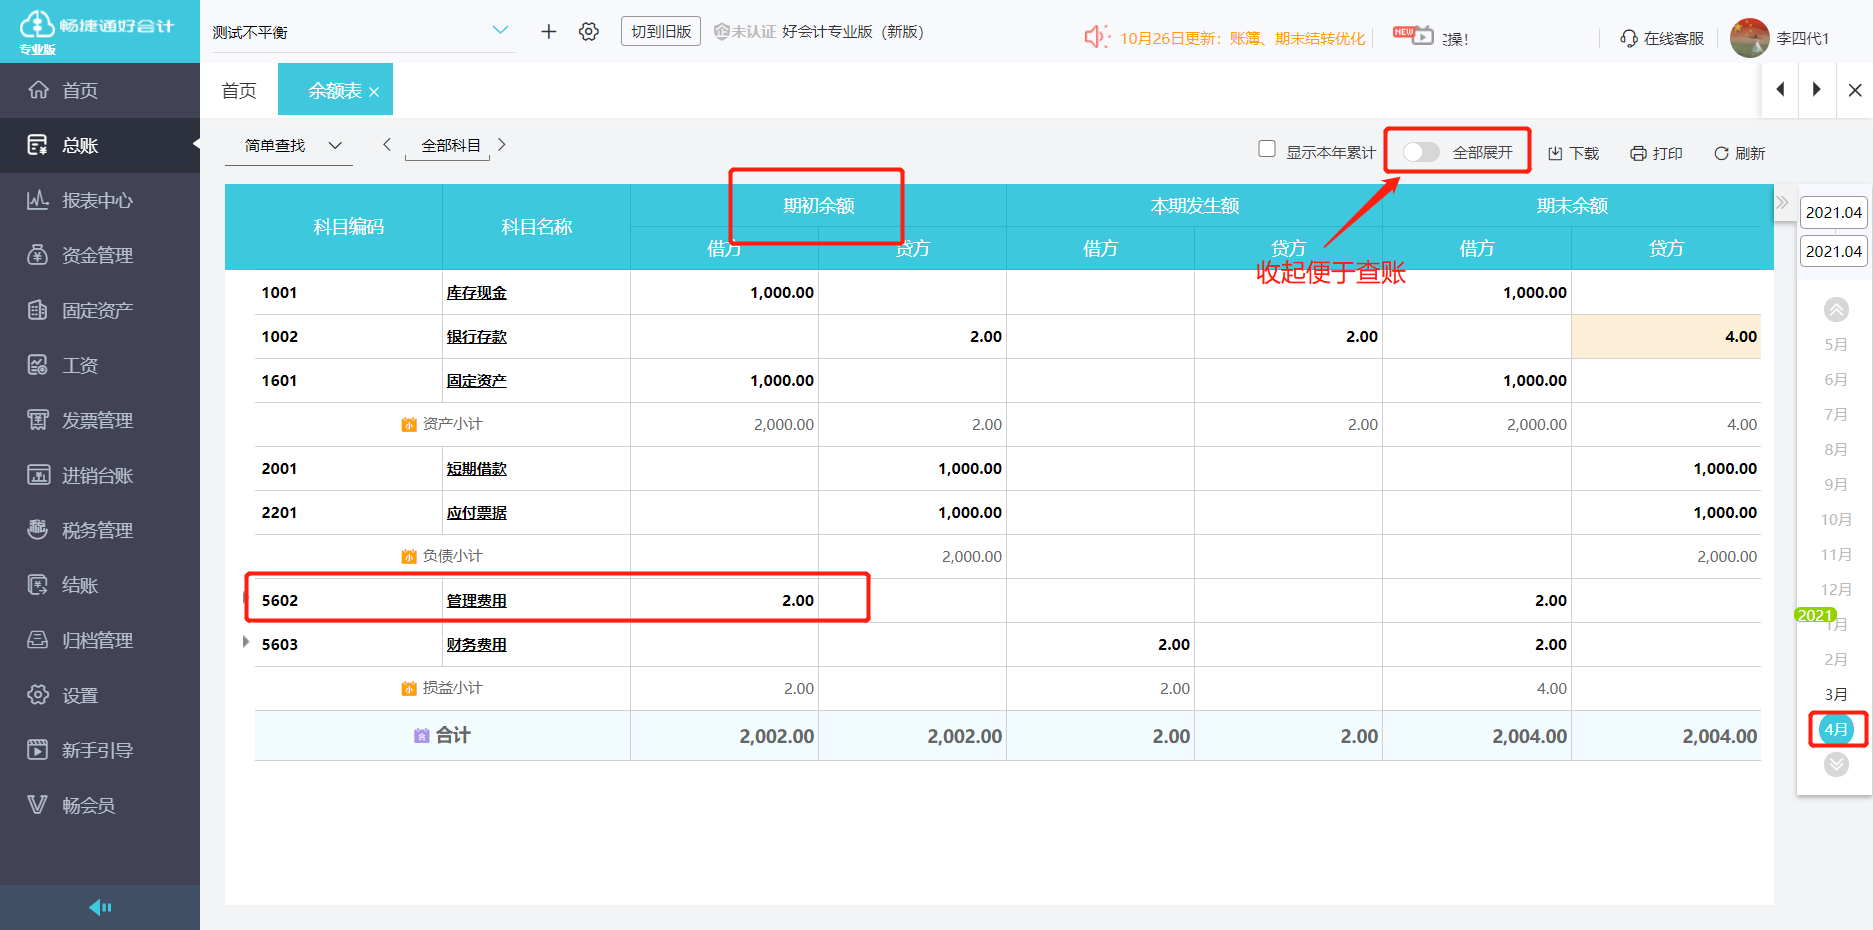Switch to the old version button
The height and width of the screenshot is (930, 1873).
(x=661, y=32)
